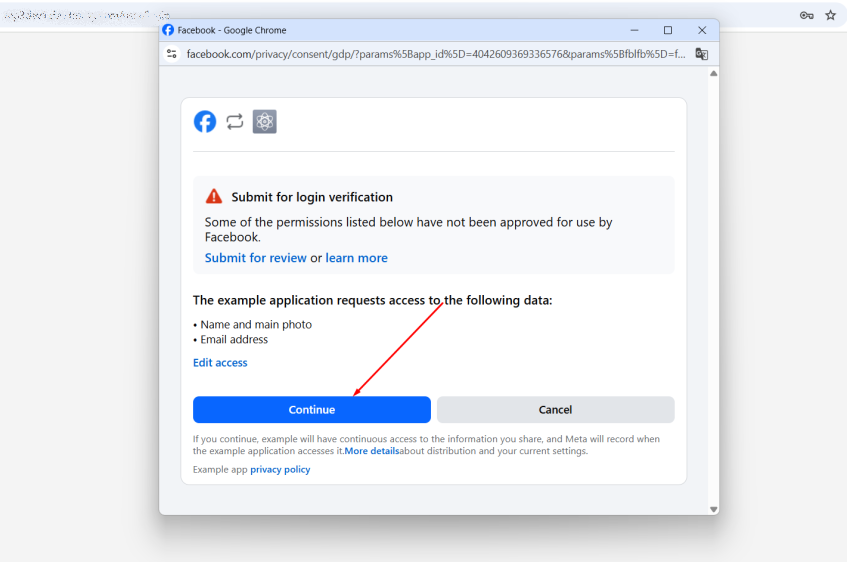Open the Submit for review link

(256, 258)
